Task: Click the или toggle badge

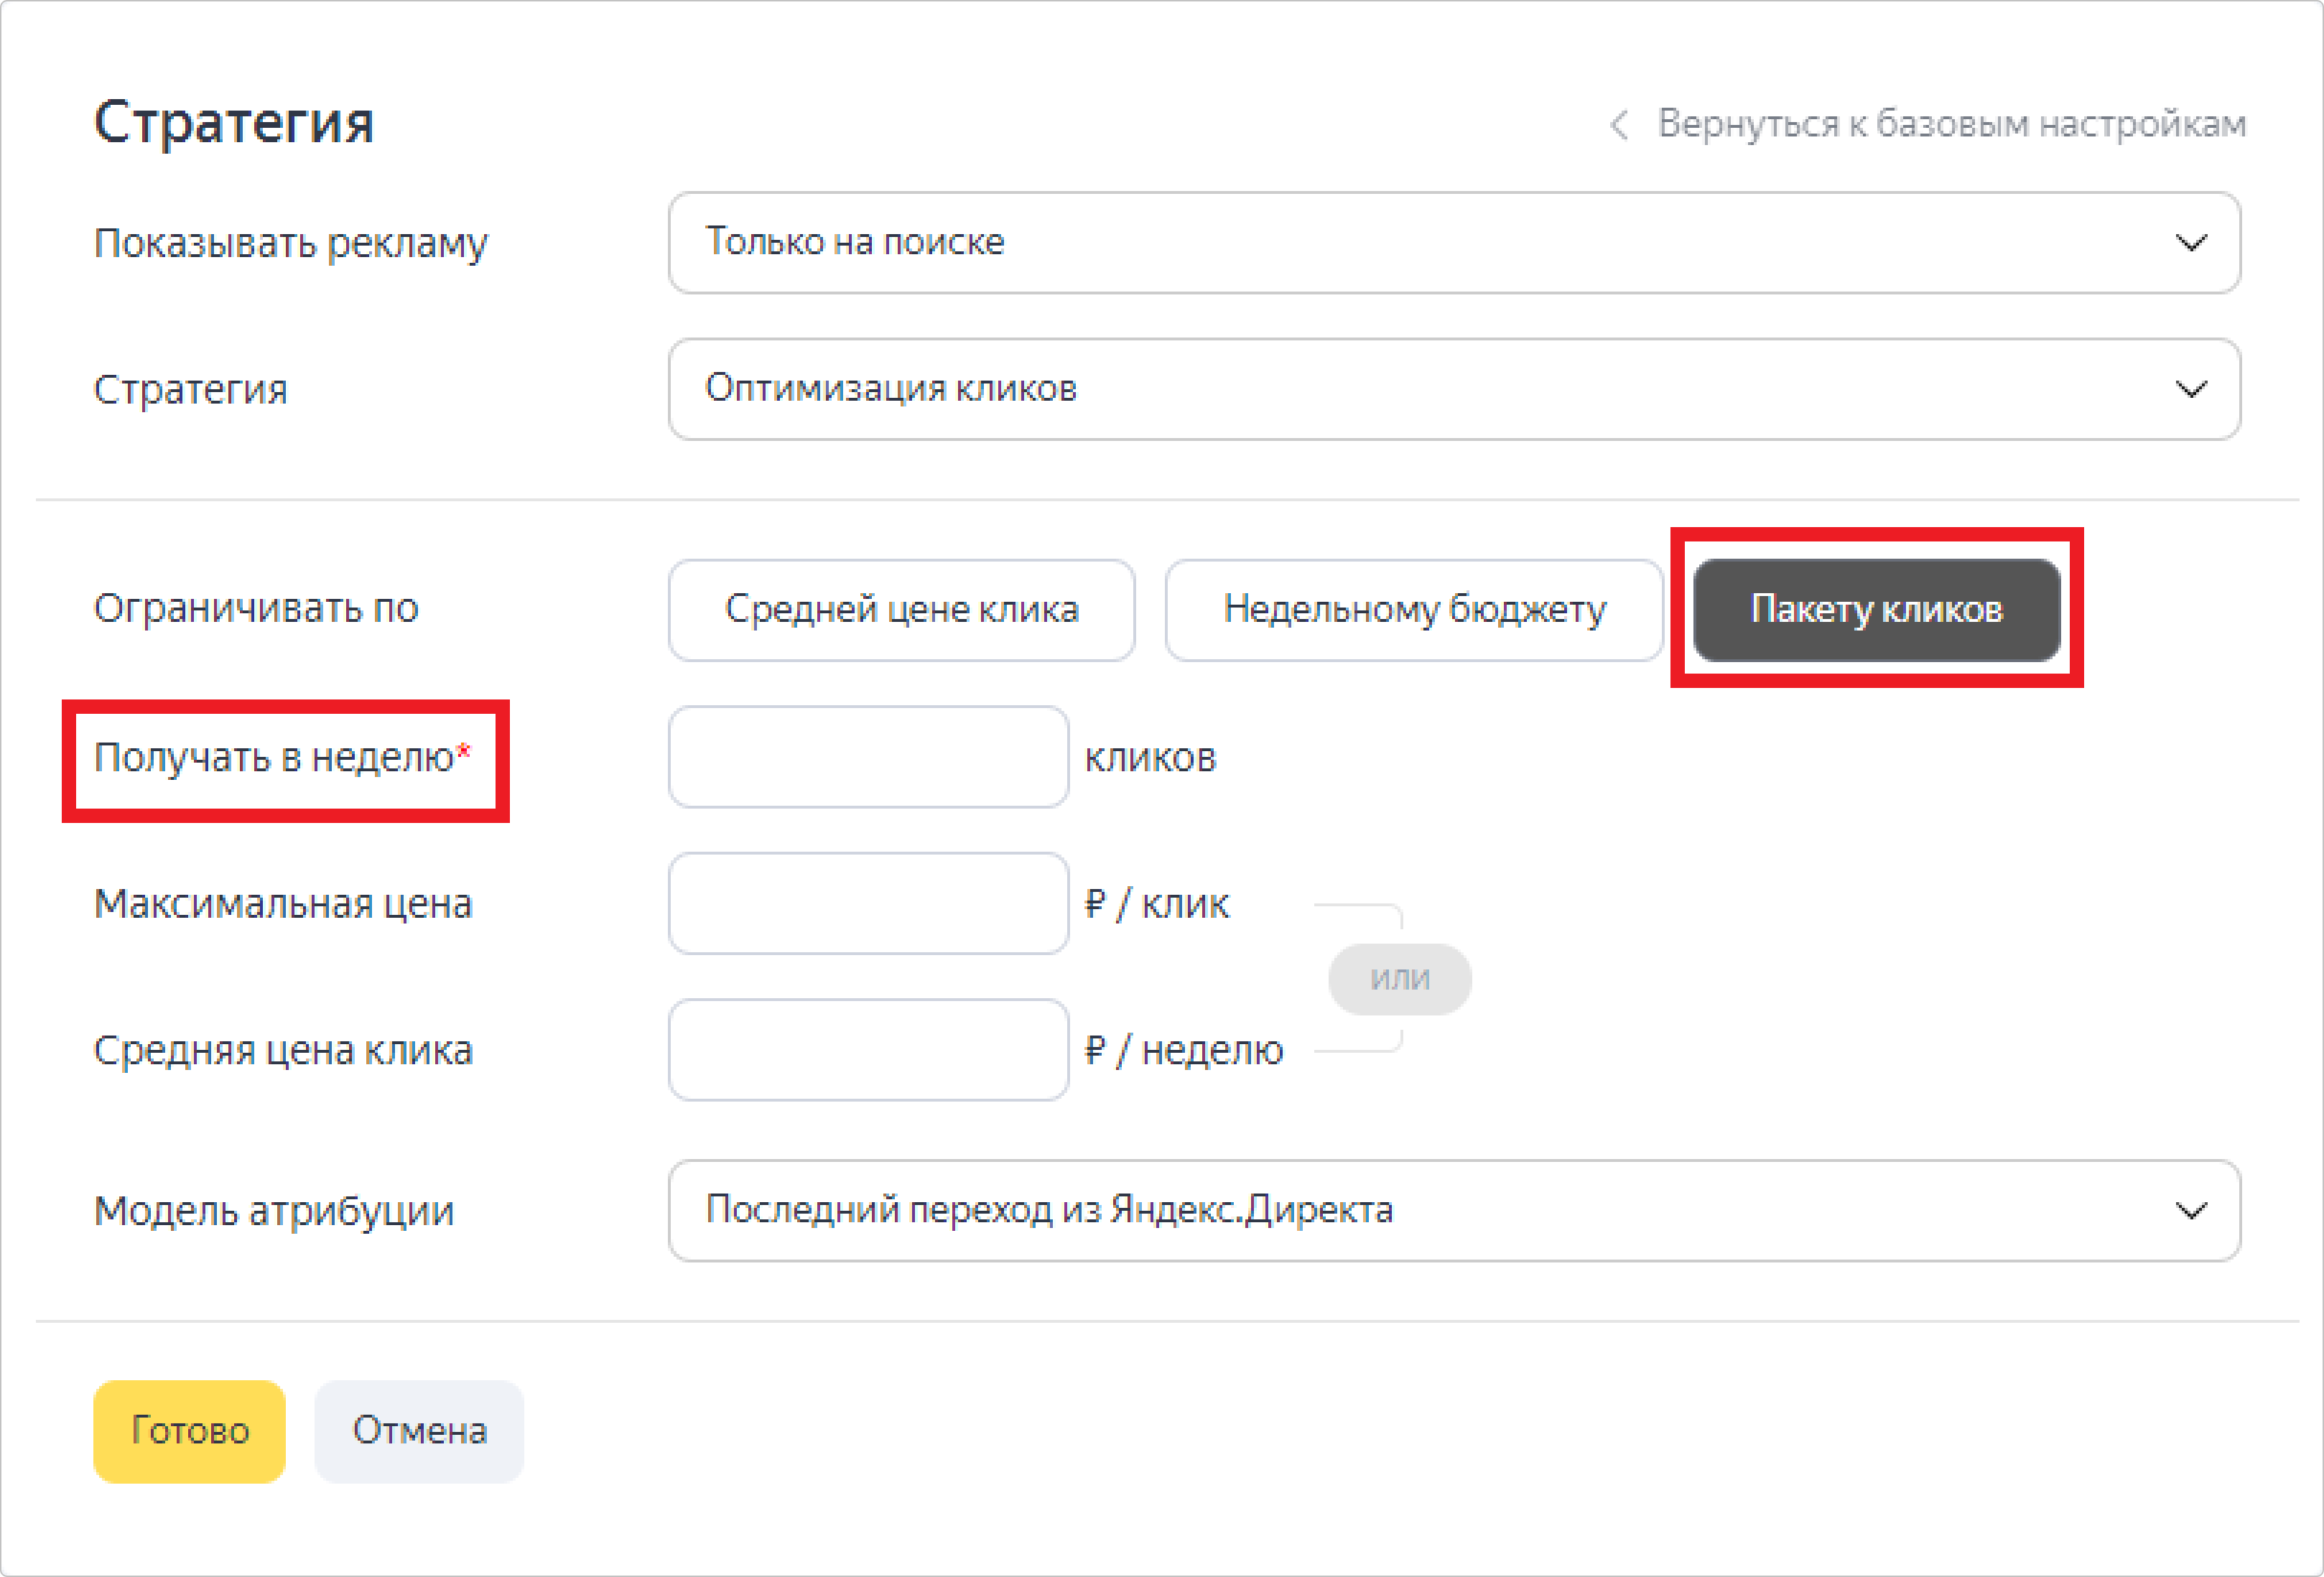Action: (1399, 978)
